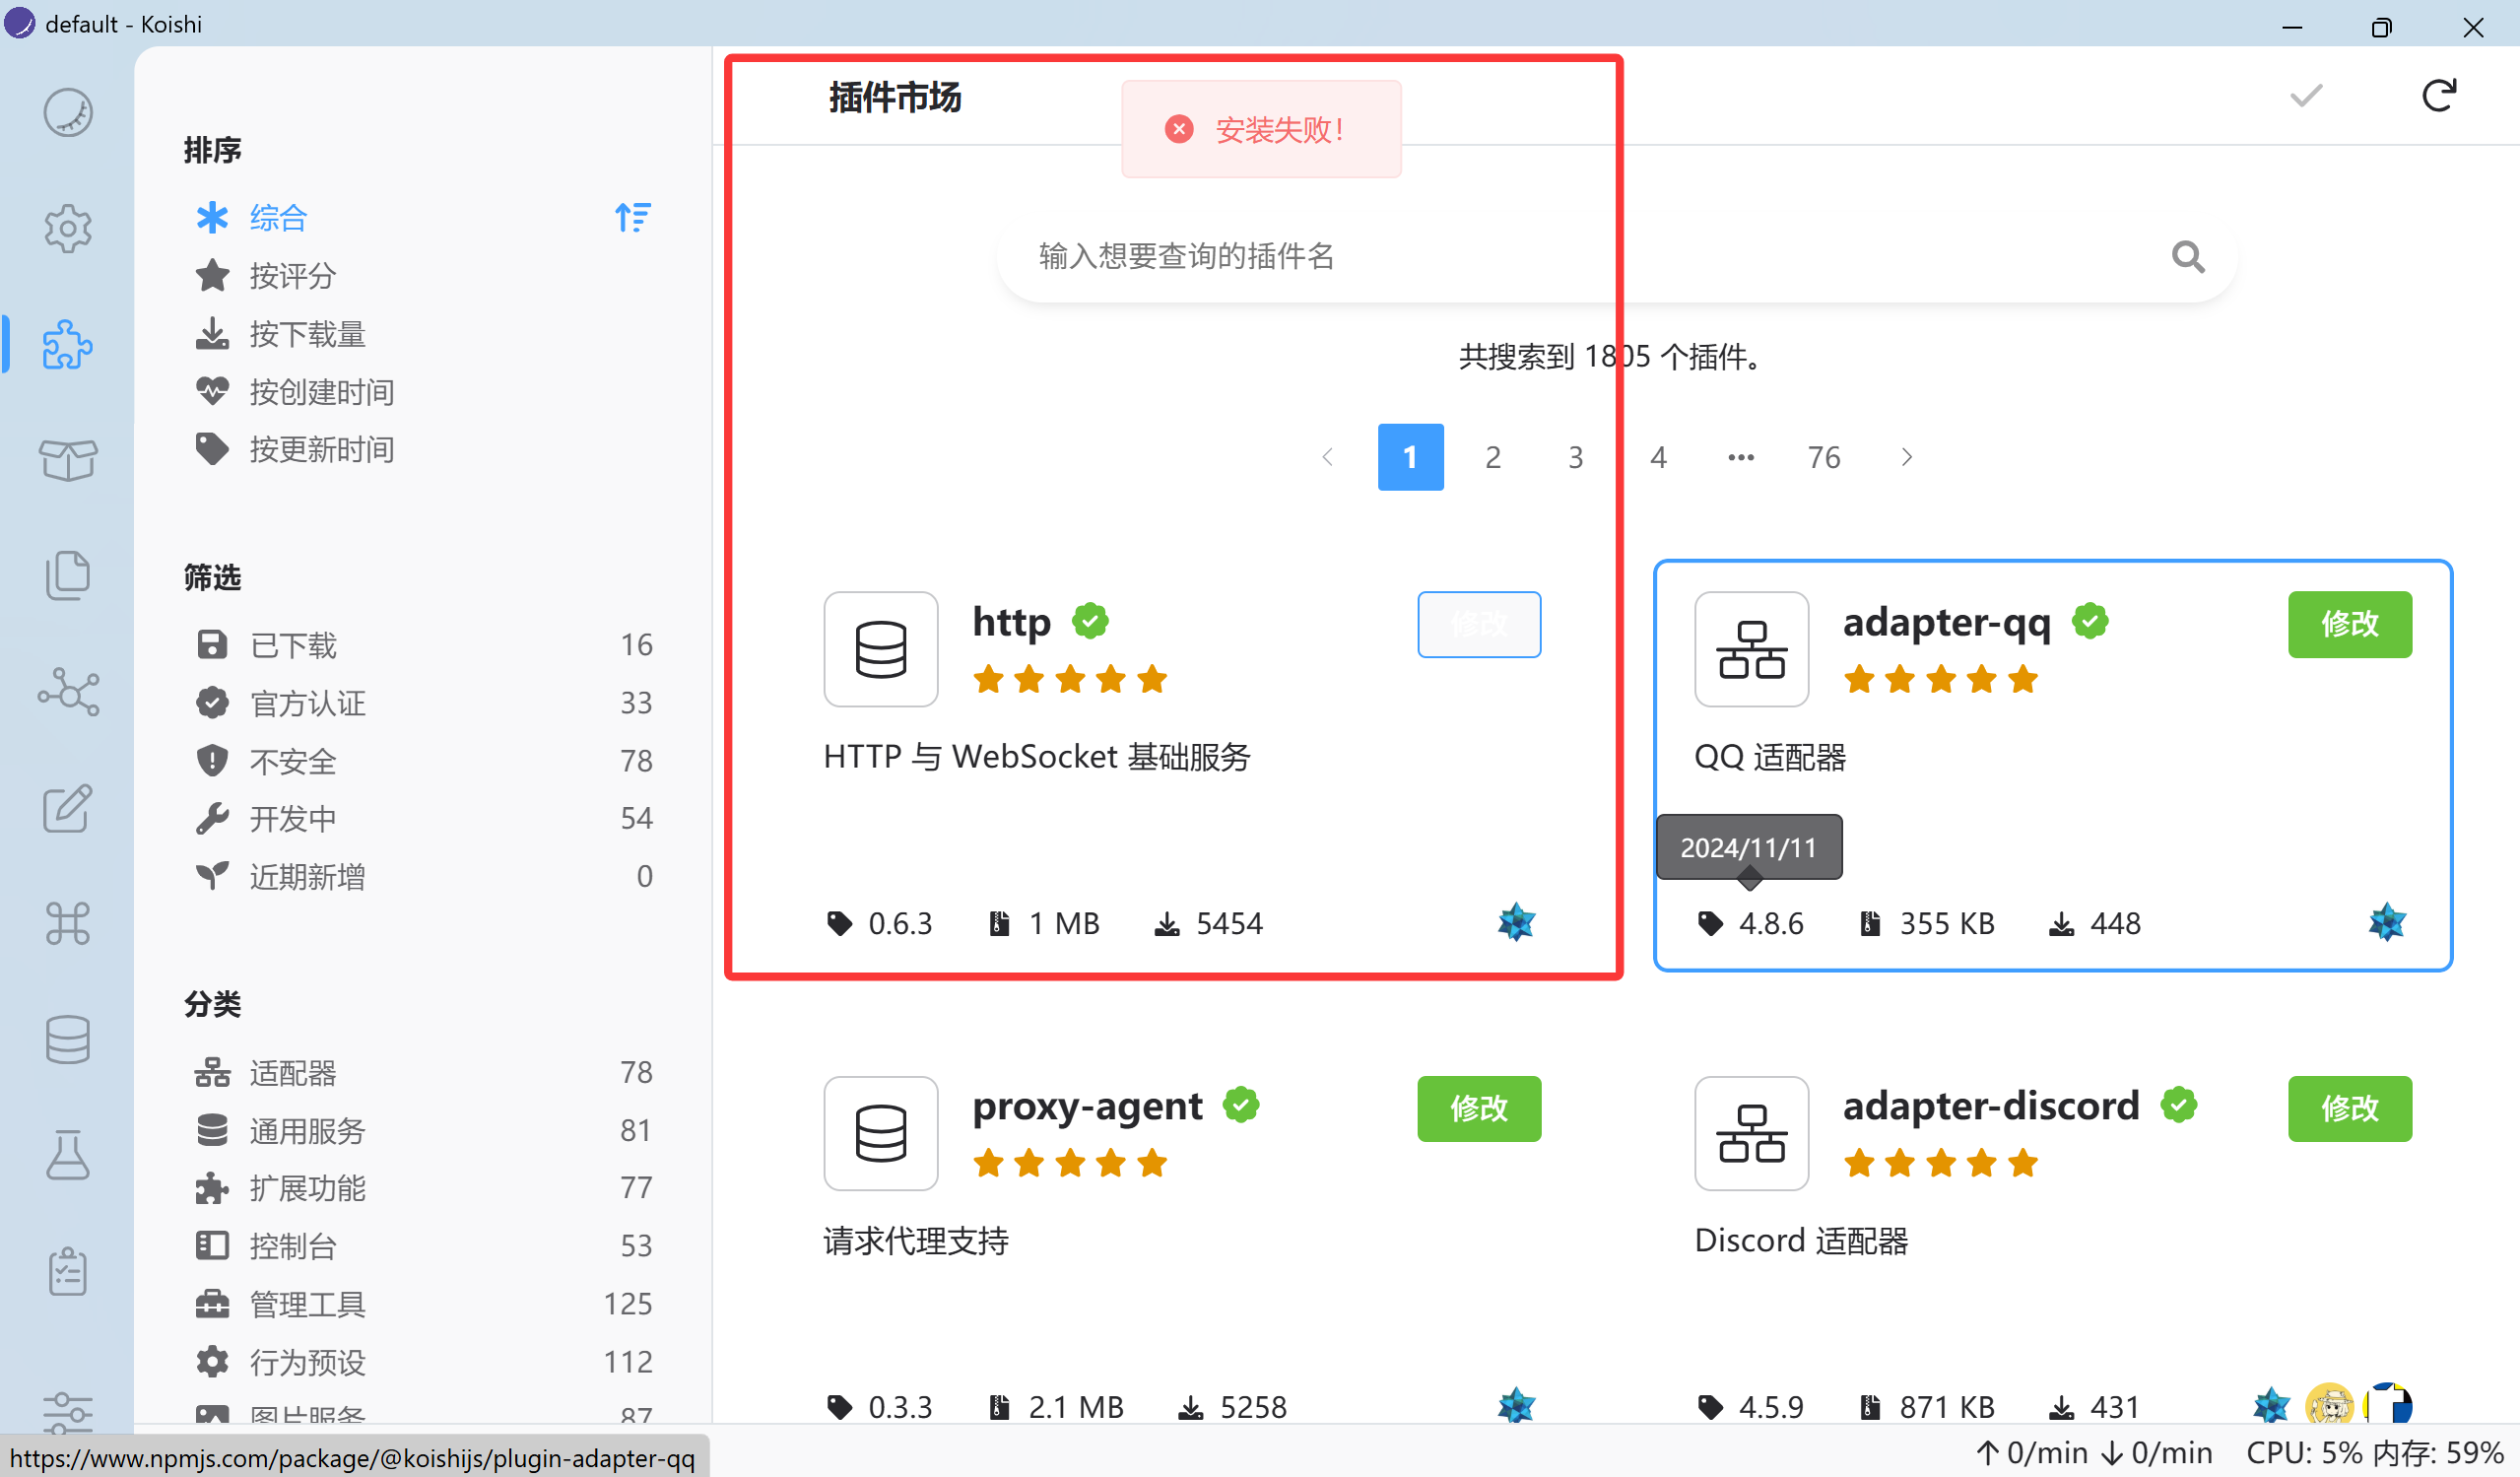Image resolution: width=2520 pixels, height=1477 pixels.
Task: Click the http plugin database icon
Action: [881, 649]
